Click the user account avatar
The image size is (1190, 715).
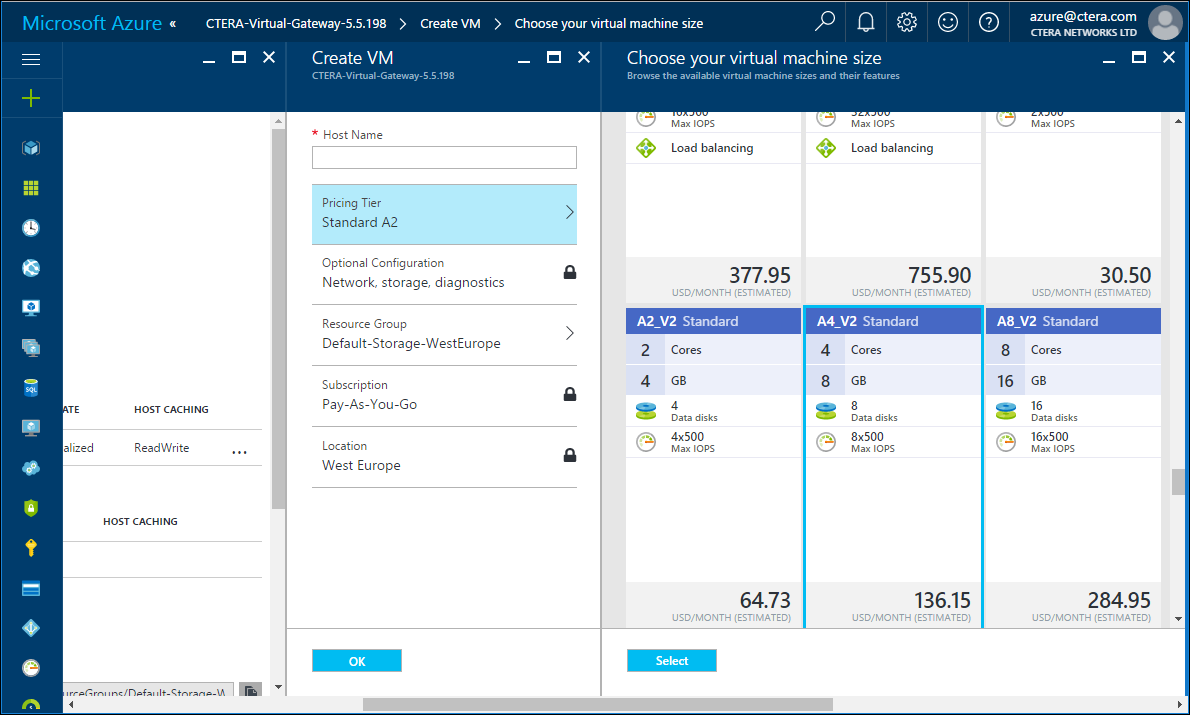(x=1165, y=23)
